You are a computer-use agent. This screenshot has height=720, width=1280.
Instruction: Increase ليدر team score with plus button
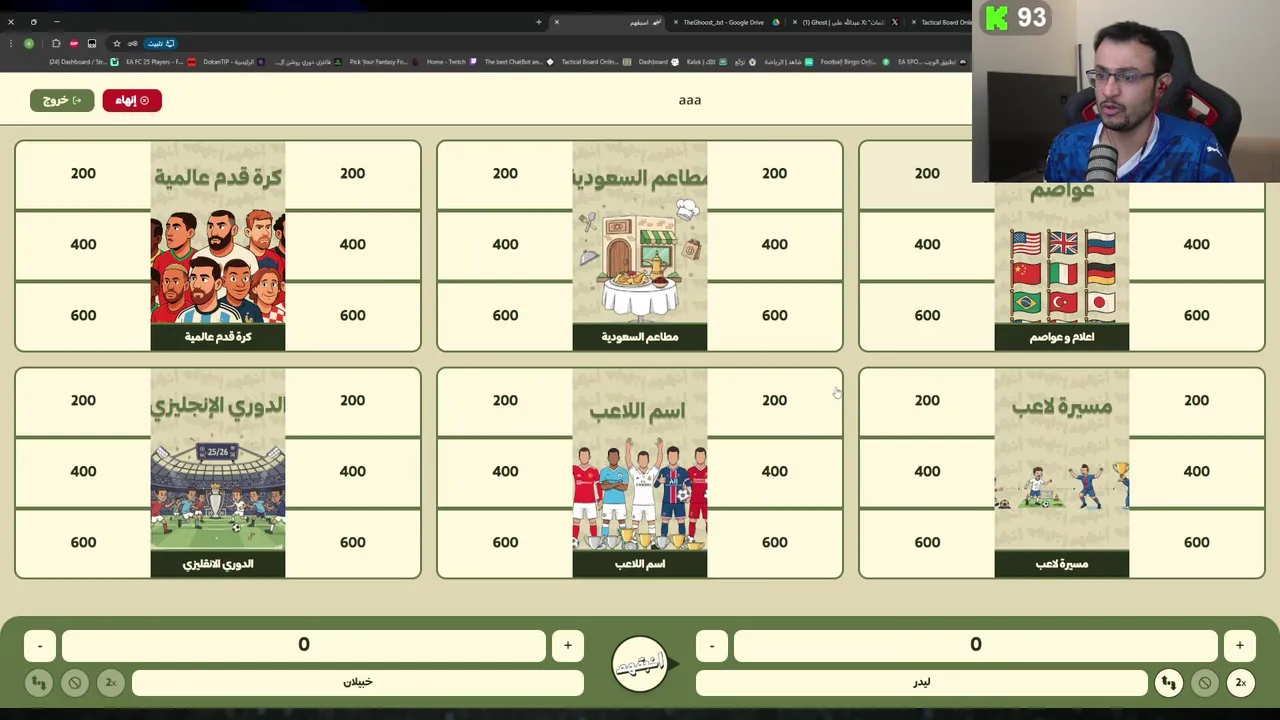click(1240, 646)
